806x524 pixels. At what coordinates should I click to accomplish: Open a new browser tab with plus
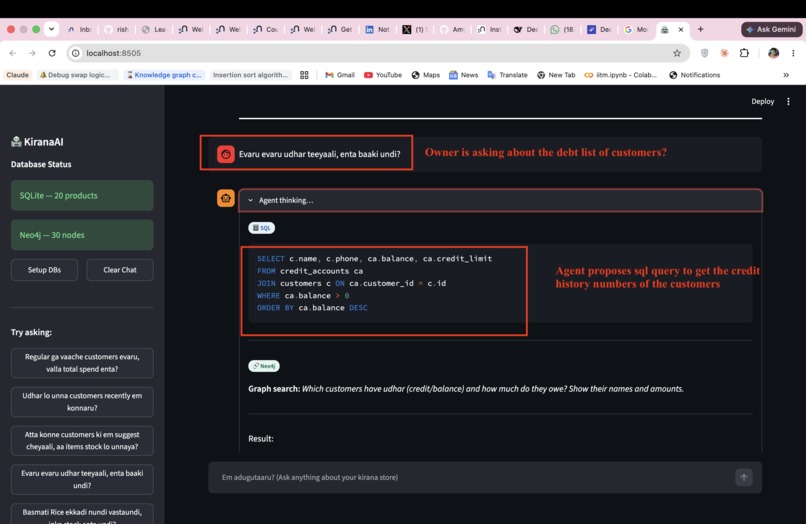click(700, 29)
